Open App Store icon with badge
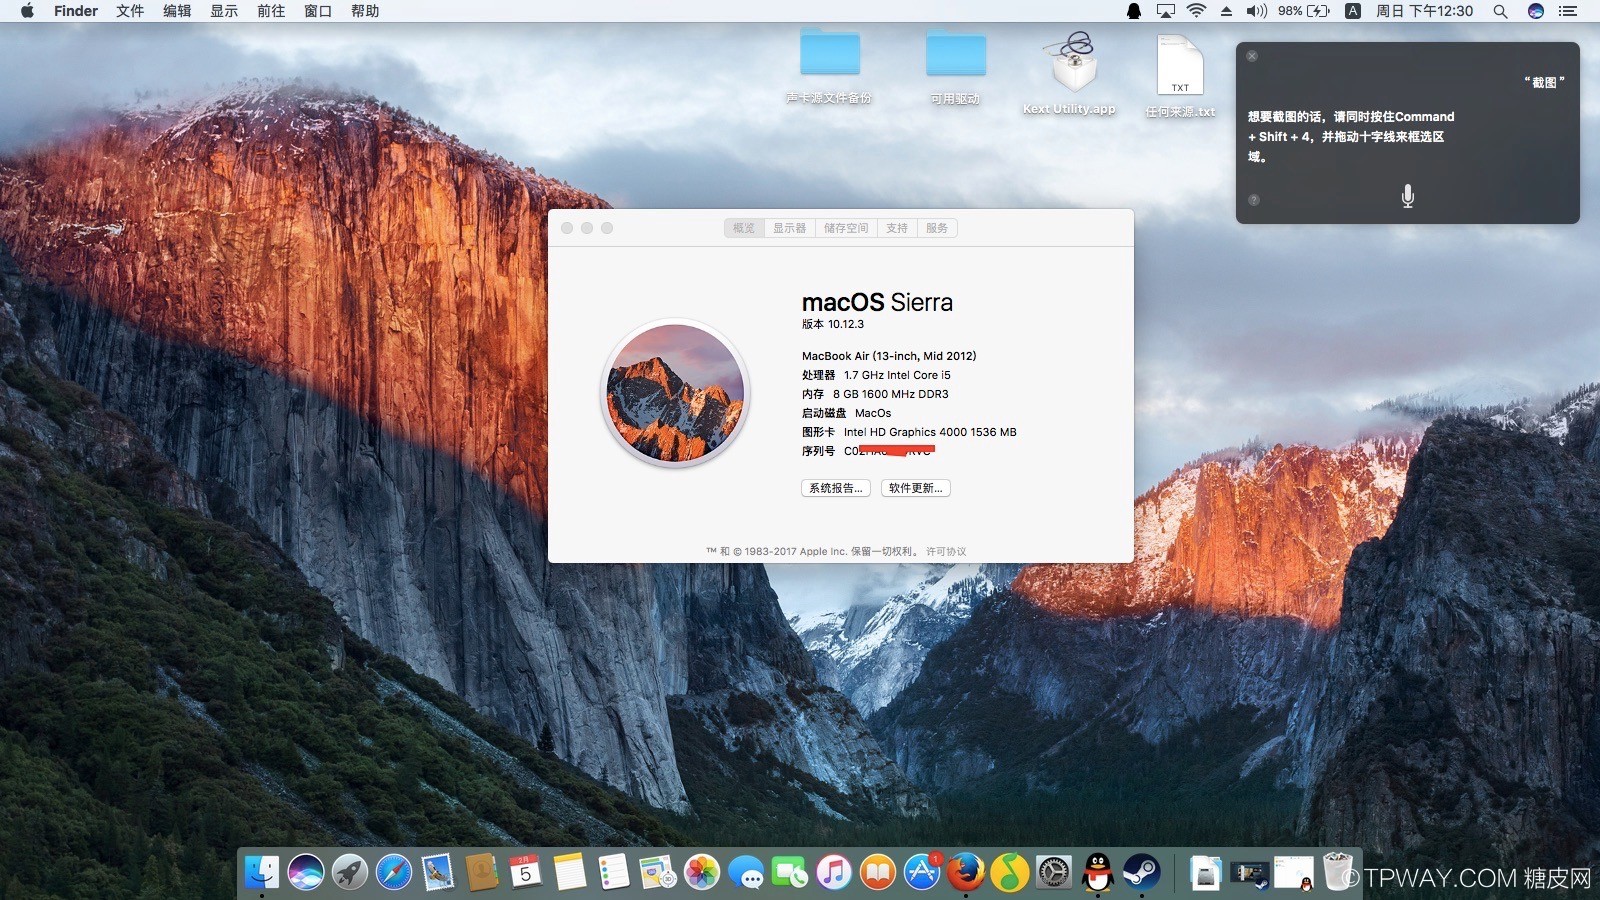 (x=922, y=872)
